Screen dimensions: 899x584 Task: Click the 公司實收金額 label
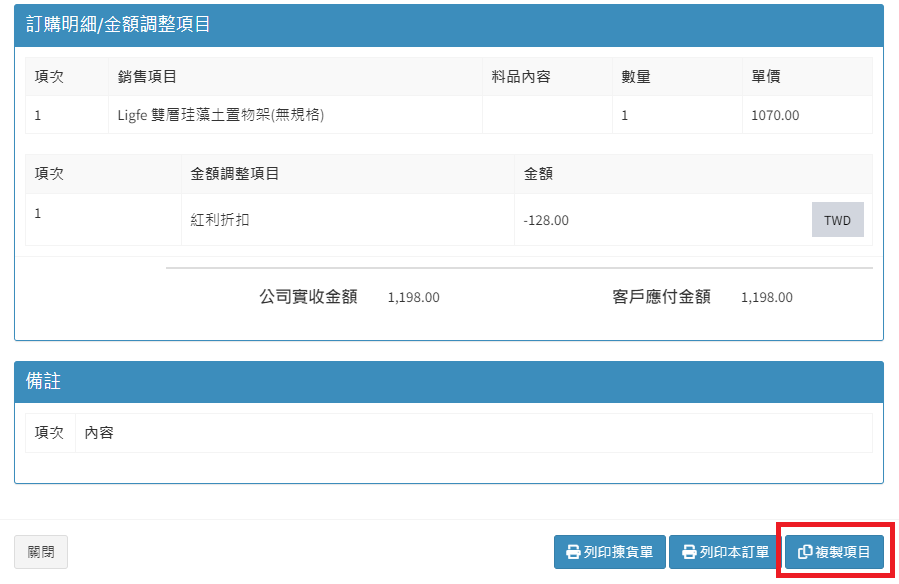coord(308,297)
